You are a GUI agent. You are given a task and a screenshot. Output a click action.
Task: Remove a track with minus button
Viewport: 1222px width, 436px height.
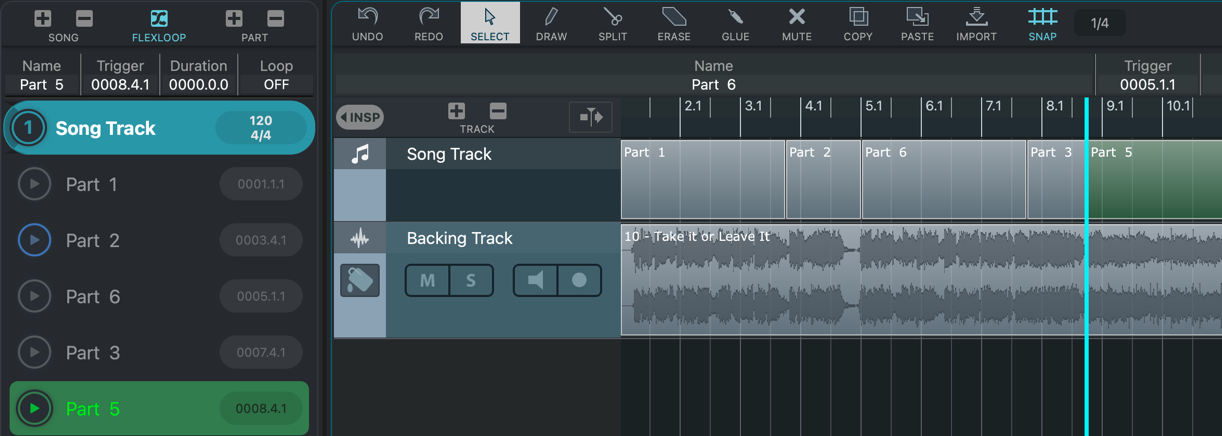click(498, 111)
